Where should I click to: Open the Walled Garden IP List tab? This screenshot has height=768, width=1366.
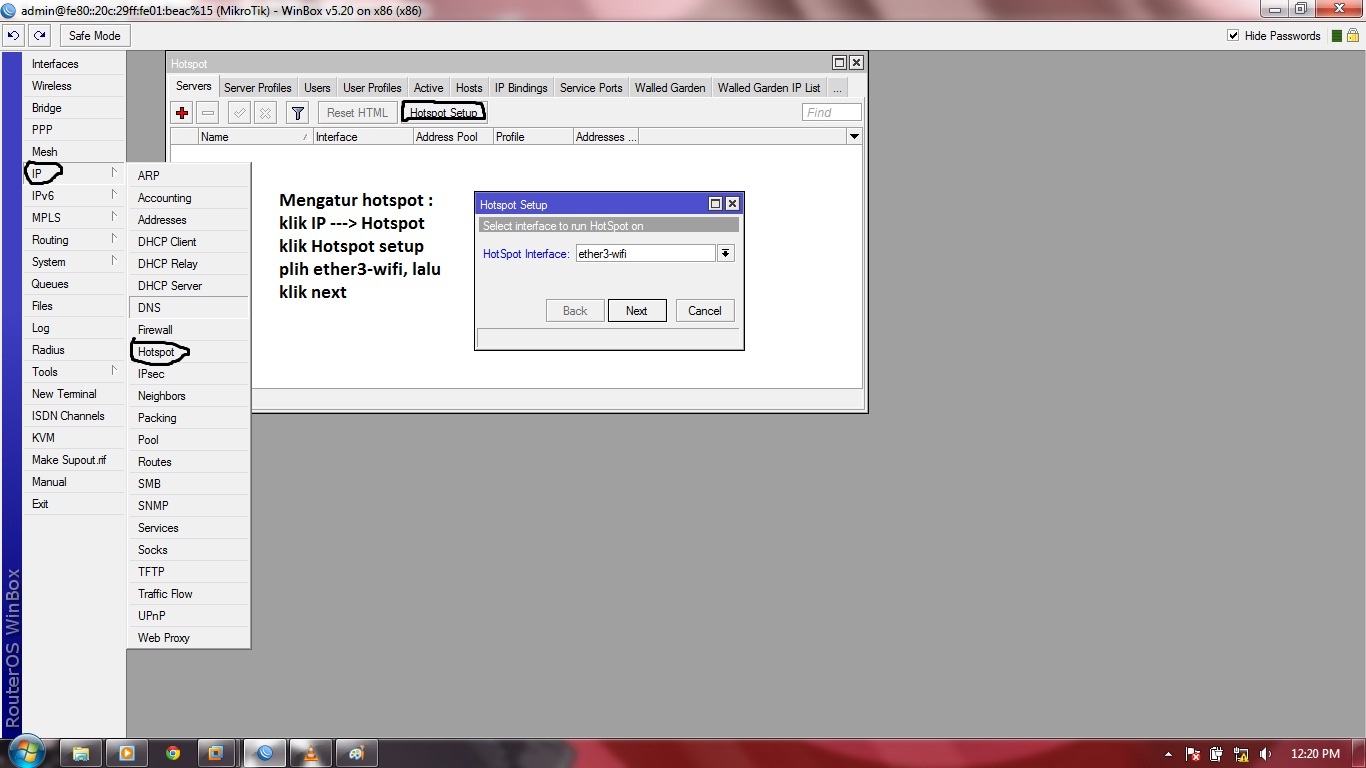(x=769, y=88)
